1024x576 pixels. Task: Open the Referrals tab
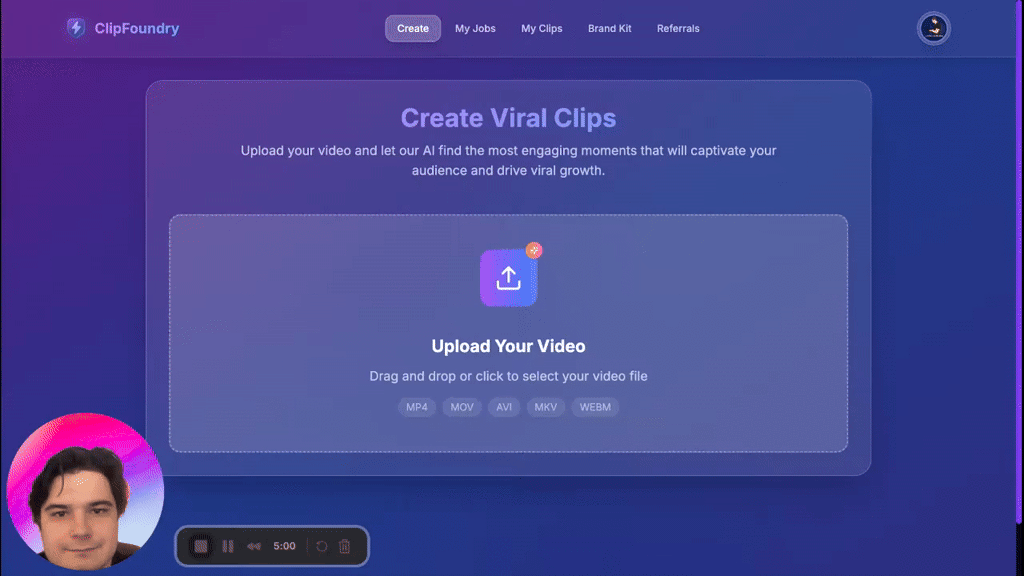pyautogui.click(x=678, y=29)
